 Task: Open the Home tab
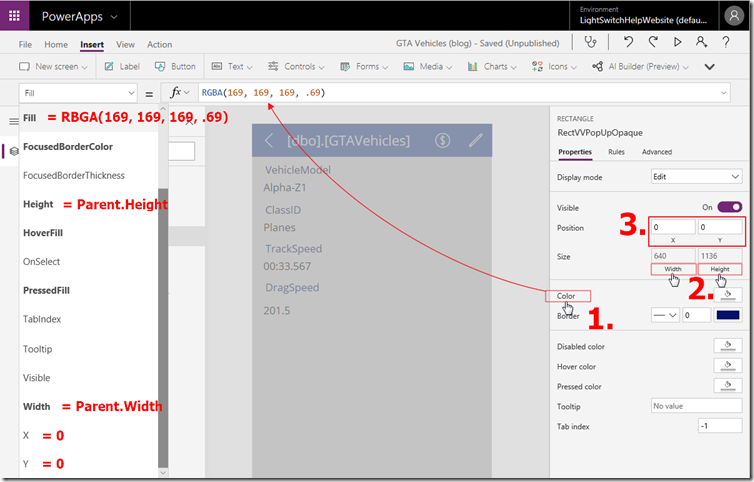56,44
